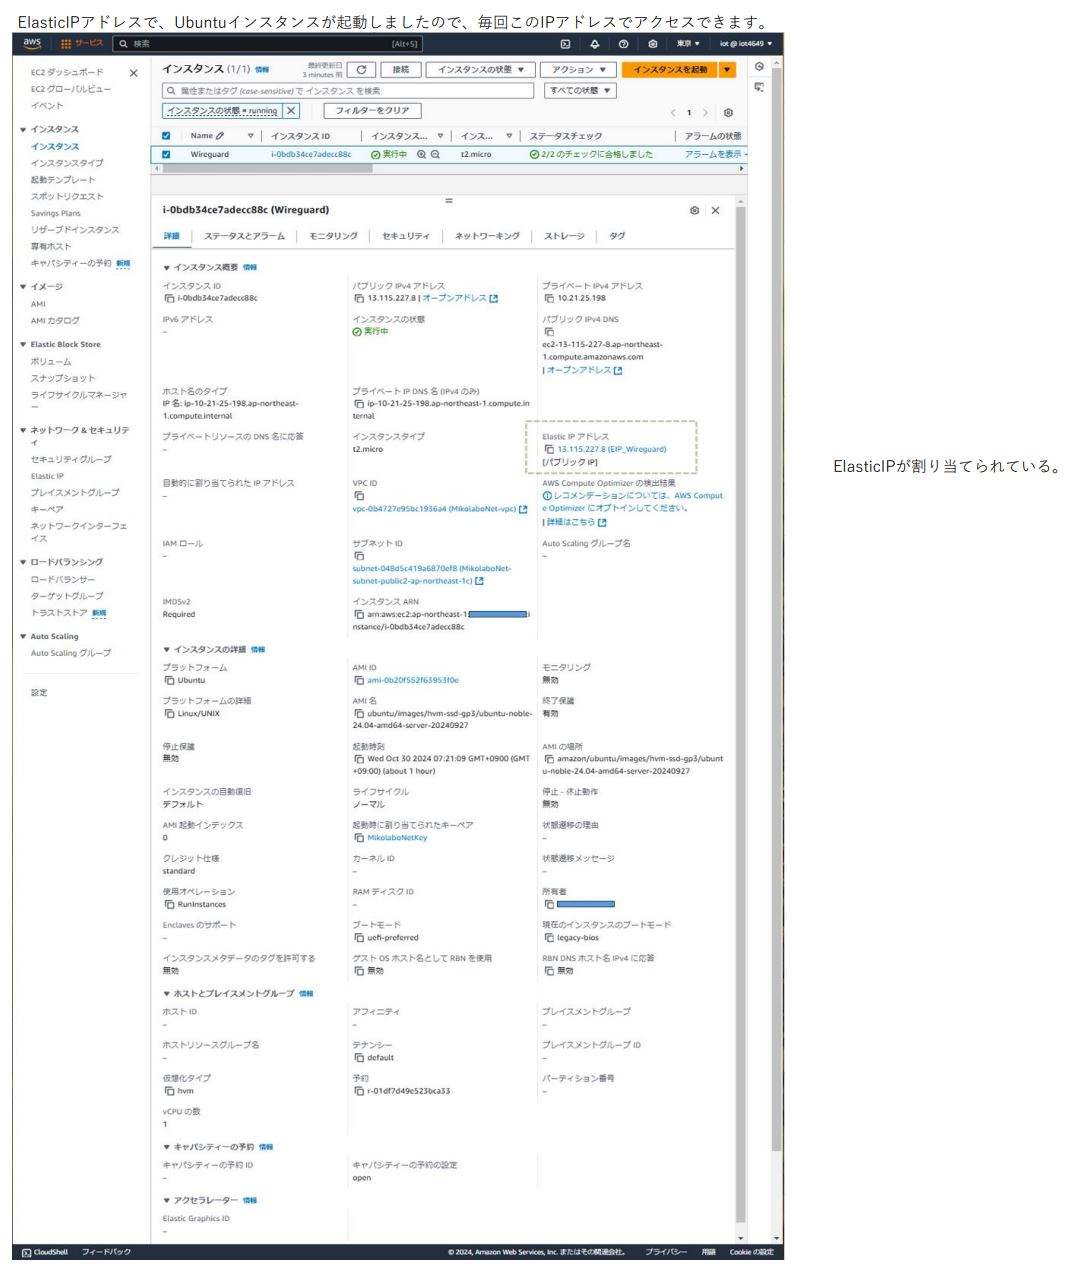Go to previous page of instances
This screenshot has width=1070, height=1273.
pyautogui.click(x=673, y=113)
